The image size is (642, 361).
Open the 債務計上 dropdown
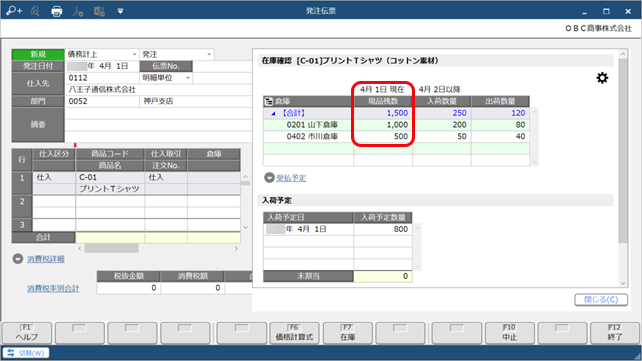(x=134, y=54)
